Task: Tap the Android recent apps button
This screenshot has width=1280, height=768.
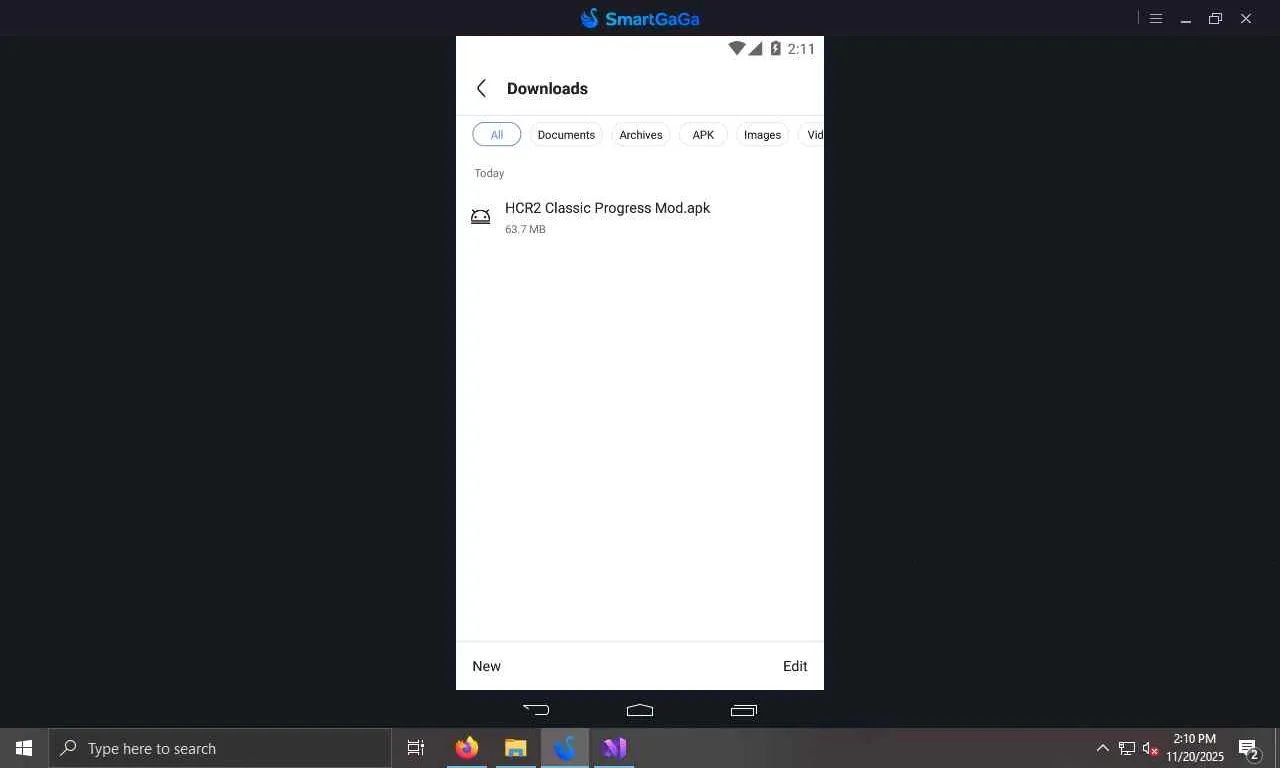Action: click(x=744, y=710)
